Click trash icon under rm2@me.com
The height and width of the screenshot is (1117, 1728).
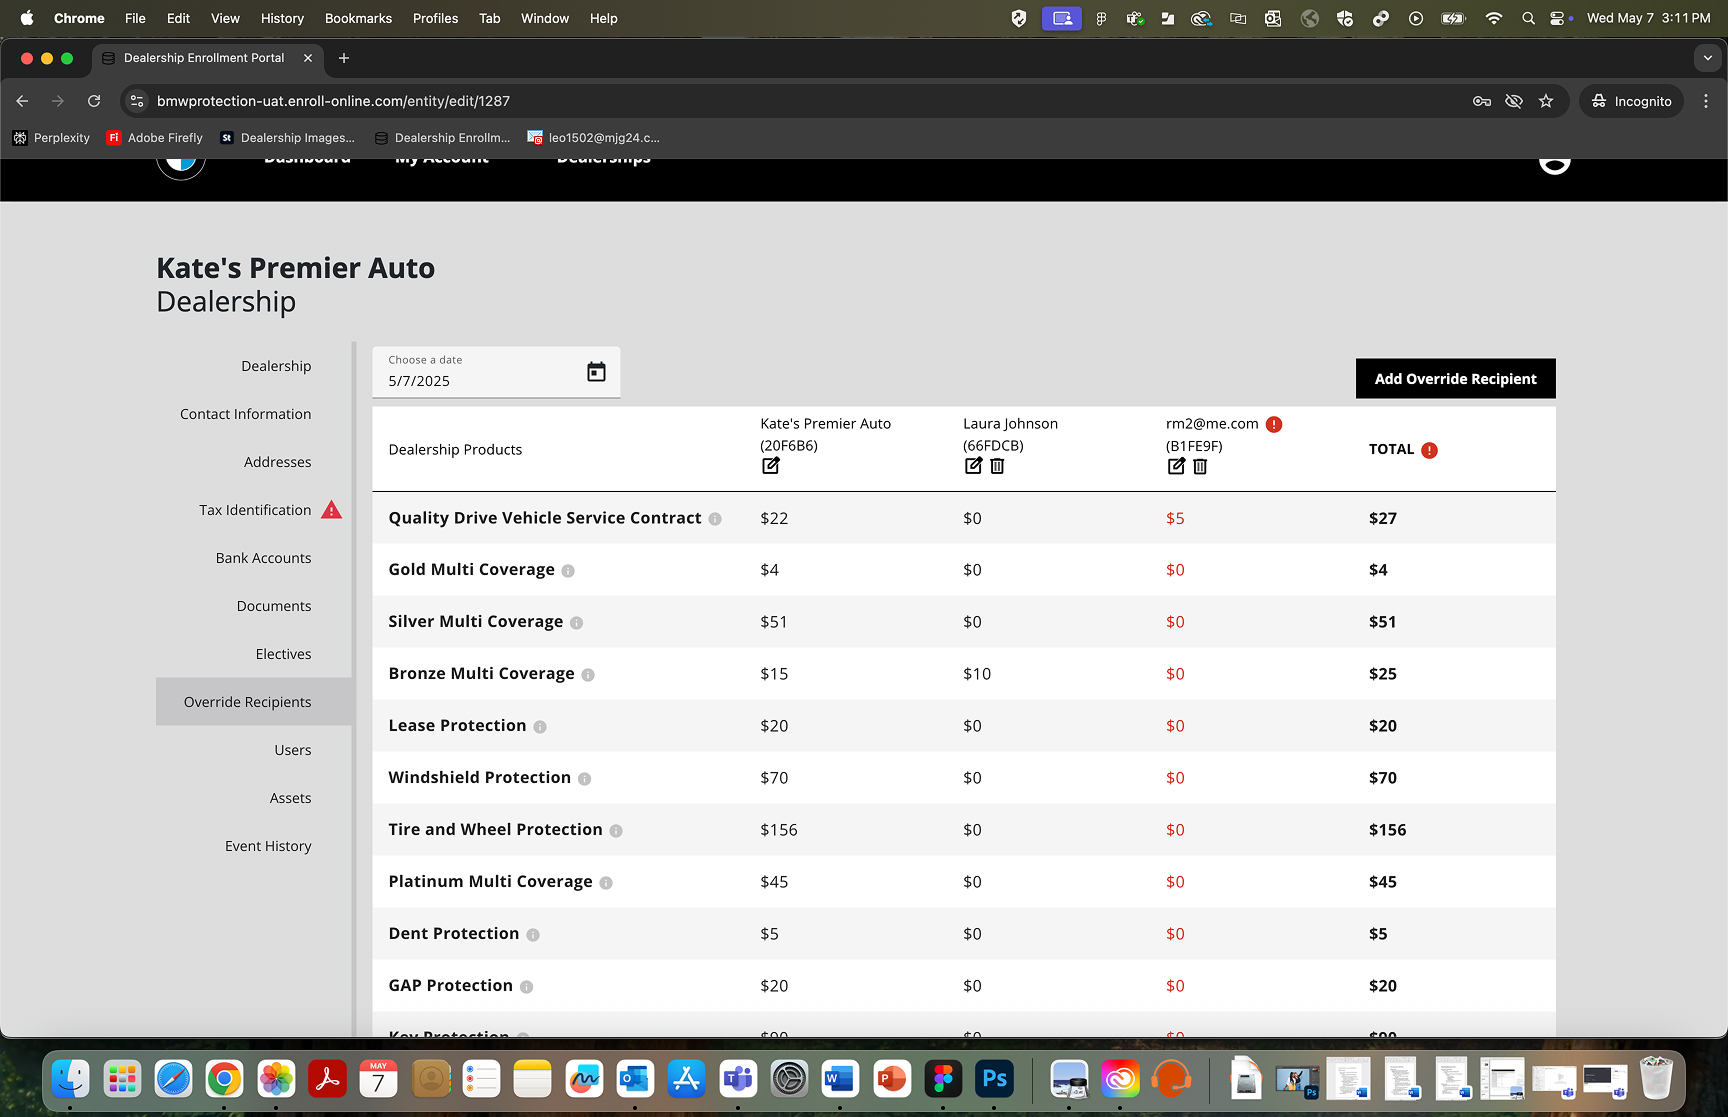pyautogui.click(x=1200, y=466)
